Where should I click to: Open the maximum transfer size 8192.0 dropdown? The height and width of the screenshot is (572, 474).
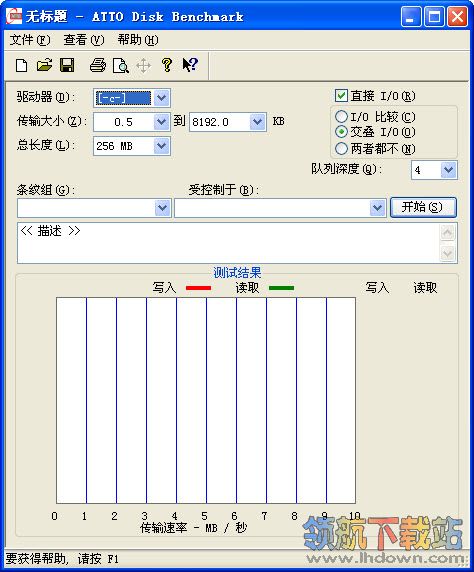[258, 122]
